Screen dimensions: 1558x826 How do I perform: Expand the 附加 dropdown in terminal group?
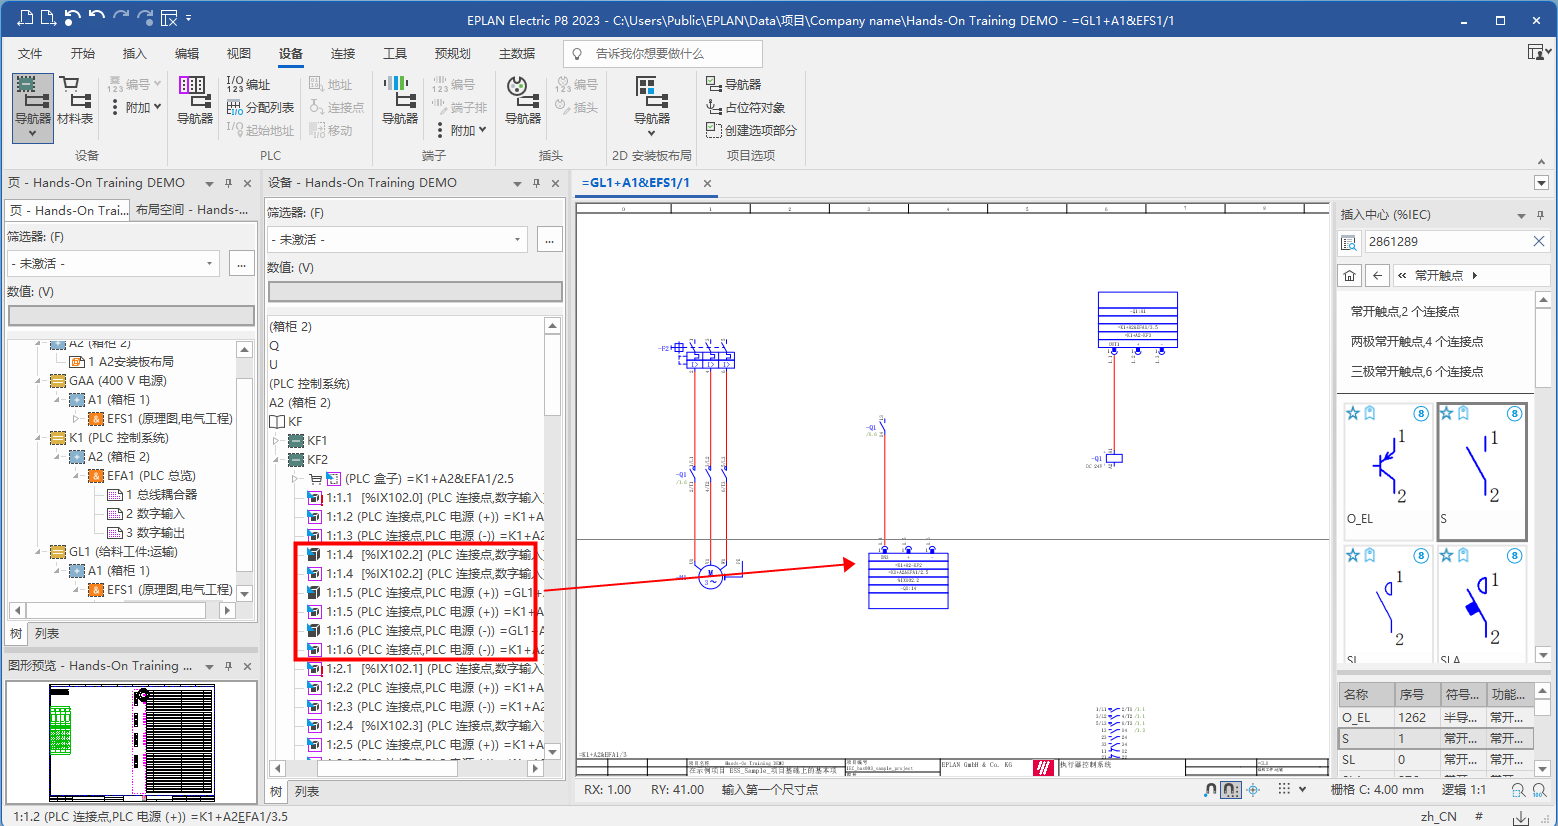click(x=461, y=130)
